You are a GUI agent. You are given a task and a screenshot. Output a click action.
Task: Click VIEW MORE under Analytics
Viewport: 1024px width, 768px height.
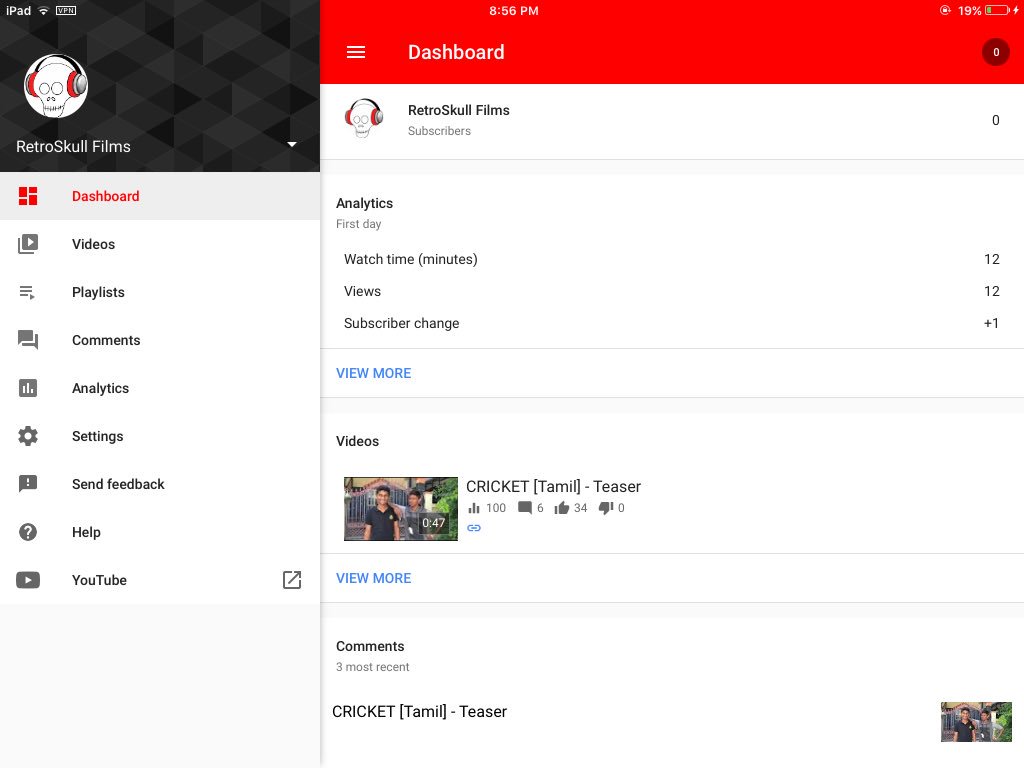[x=374, y=373]
